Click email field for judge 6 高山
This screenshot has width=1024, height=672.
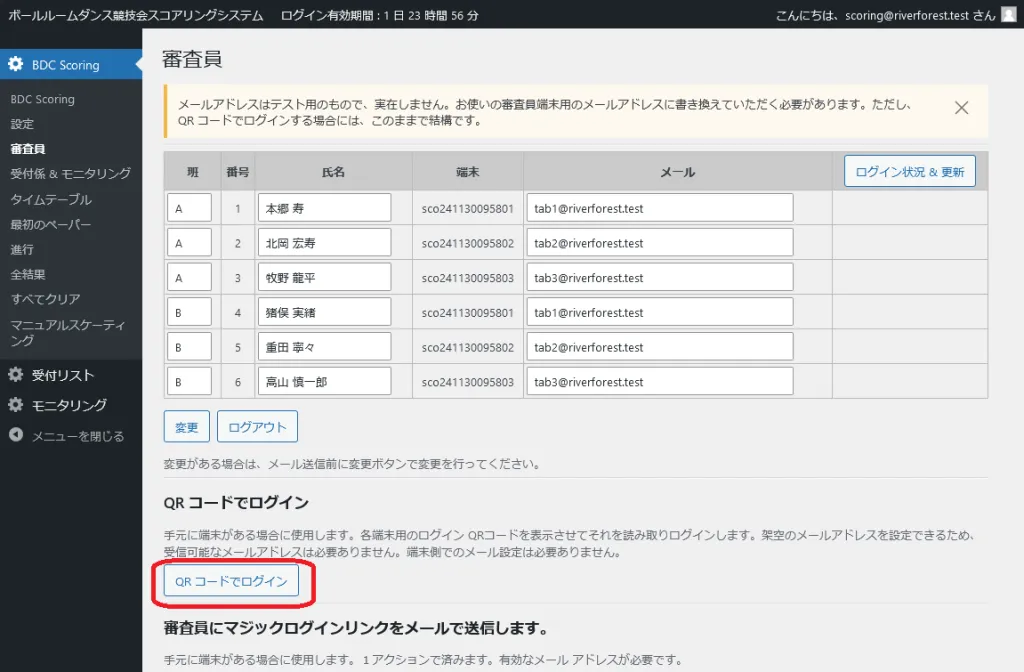point(659,382)
